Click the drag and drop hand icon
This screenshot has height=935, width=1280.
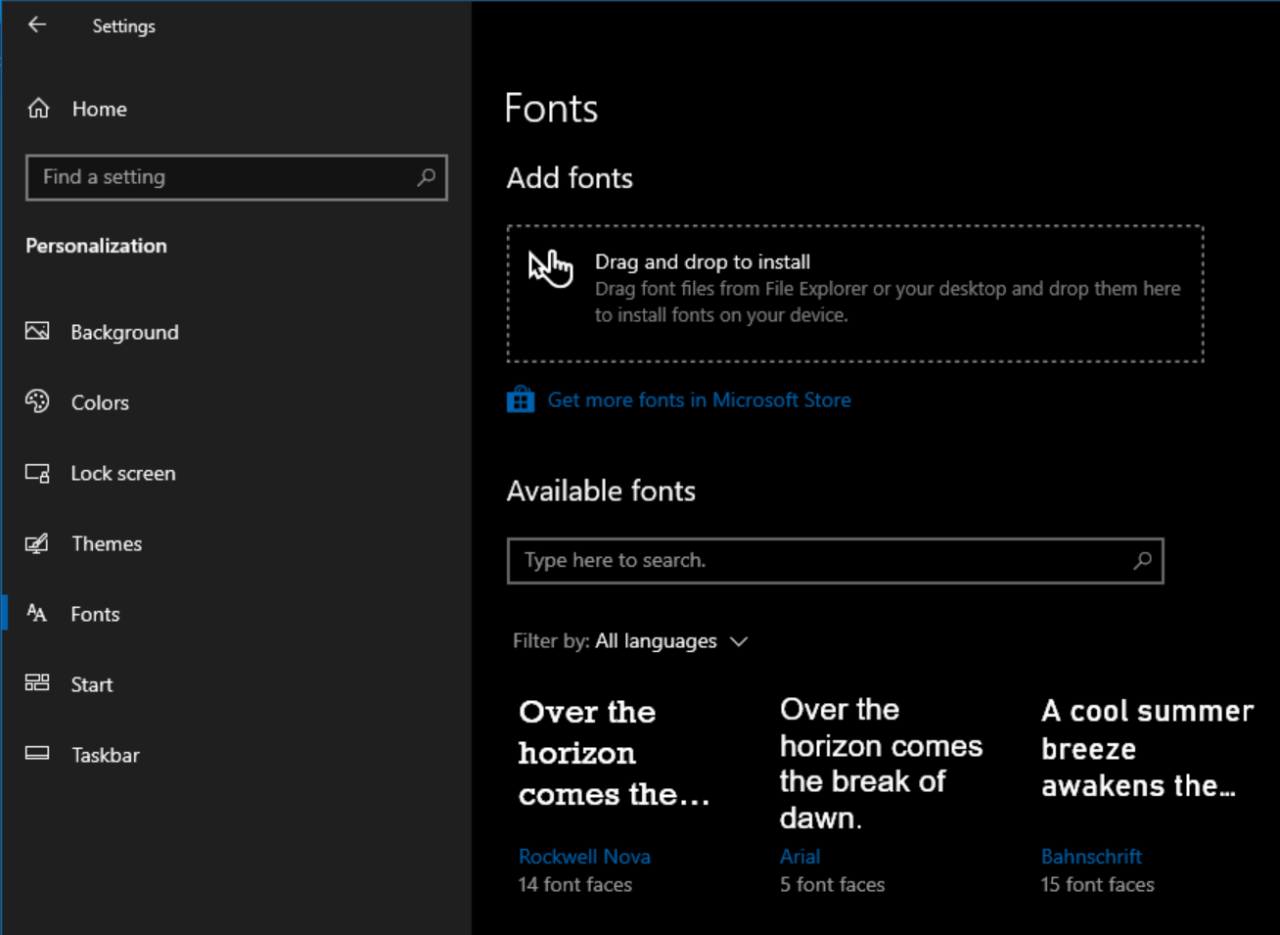click(551, 268)
